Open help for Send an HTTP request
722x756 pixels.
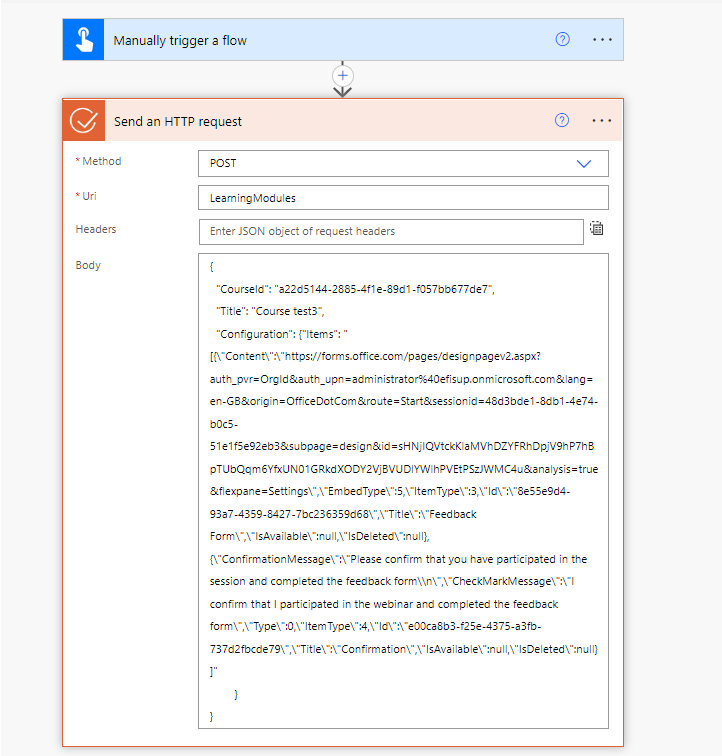(562, 121)
